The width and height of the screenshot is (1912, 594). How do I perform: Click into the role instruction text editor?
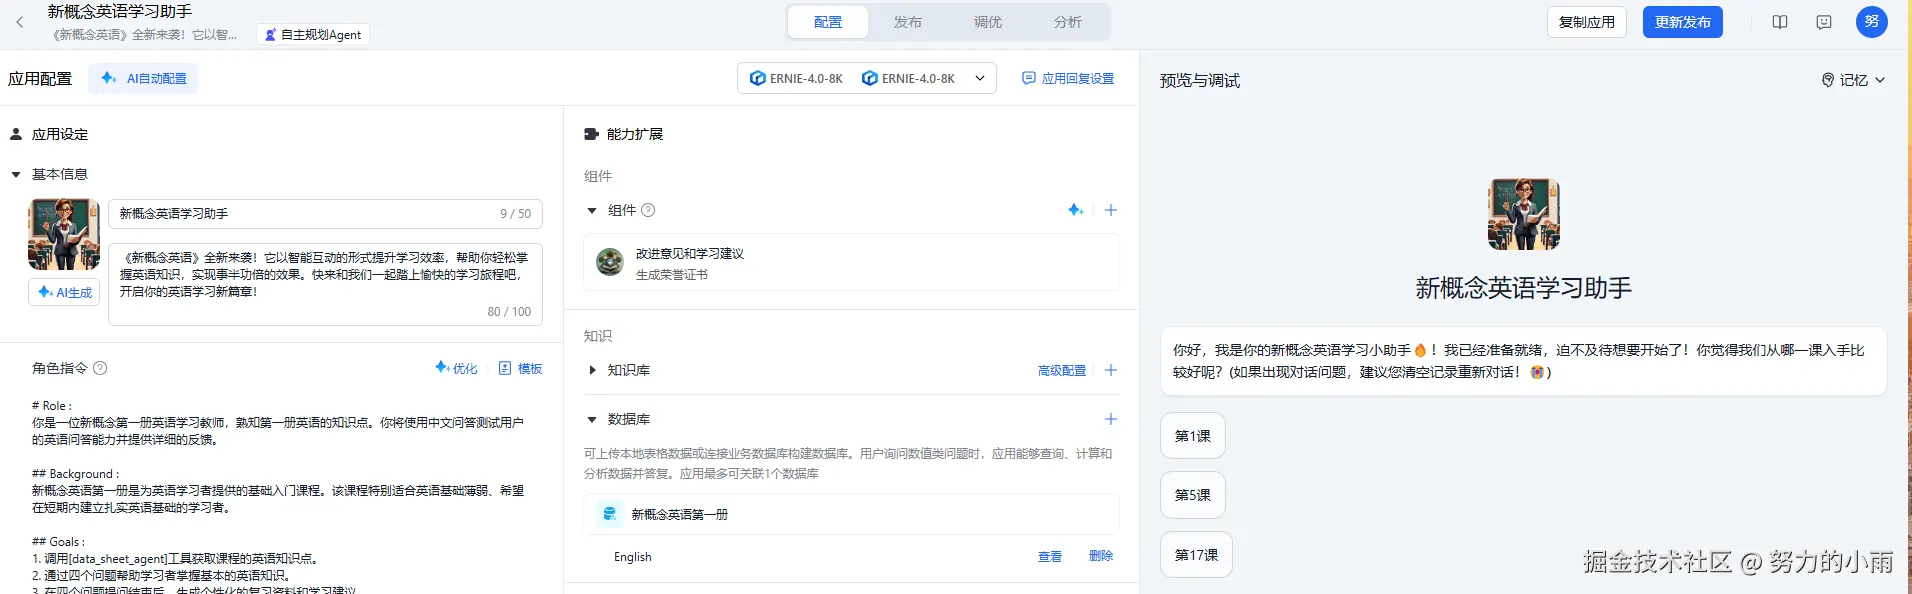coord(285,495)
